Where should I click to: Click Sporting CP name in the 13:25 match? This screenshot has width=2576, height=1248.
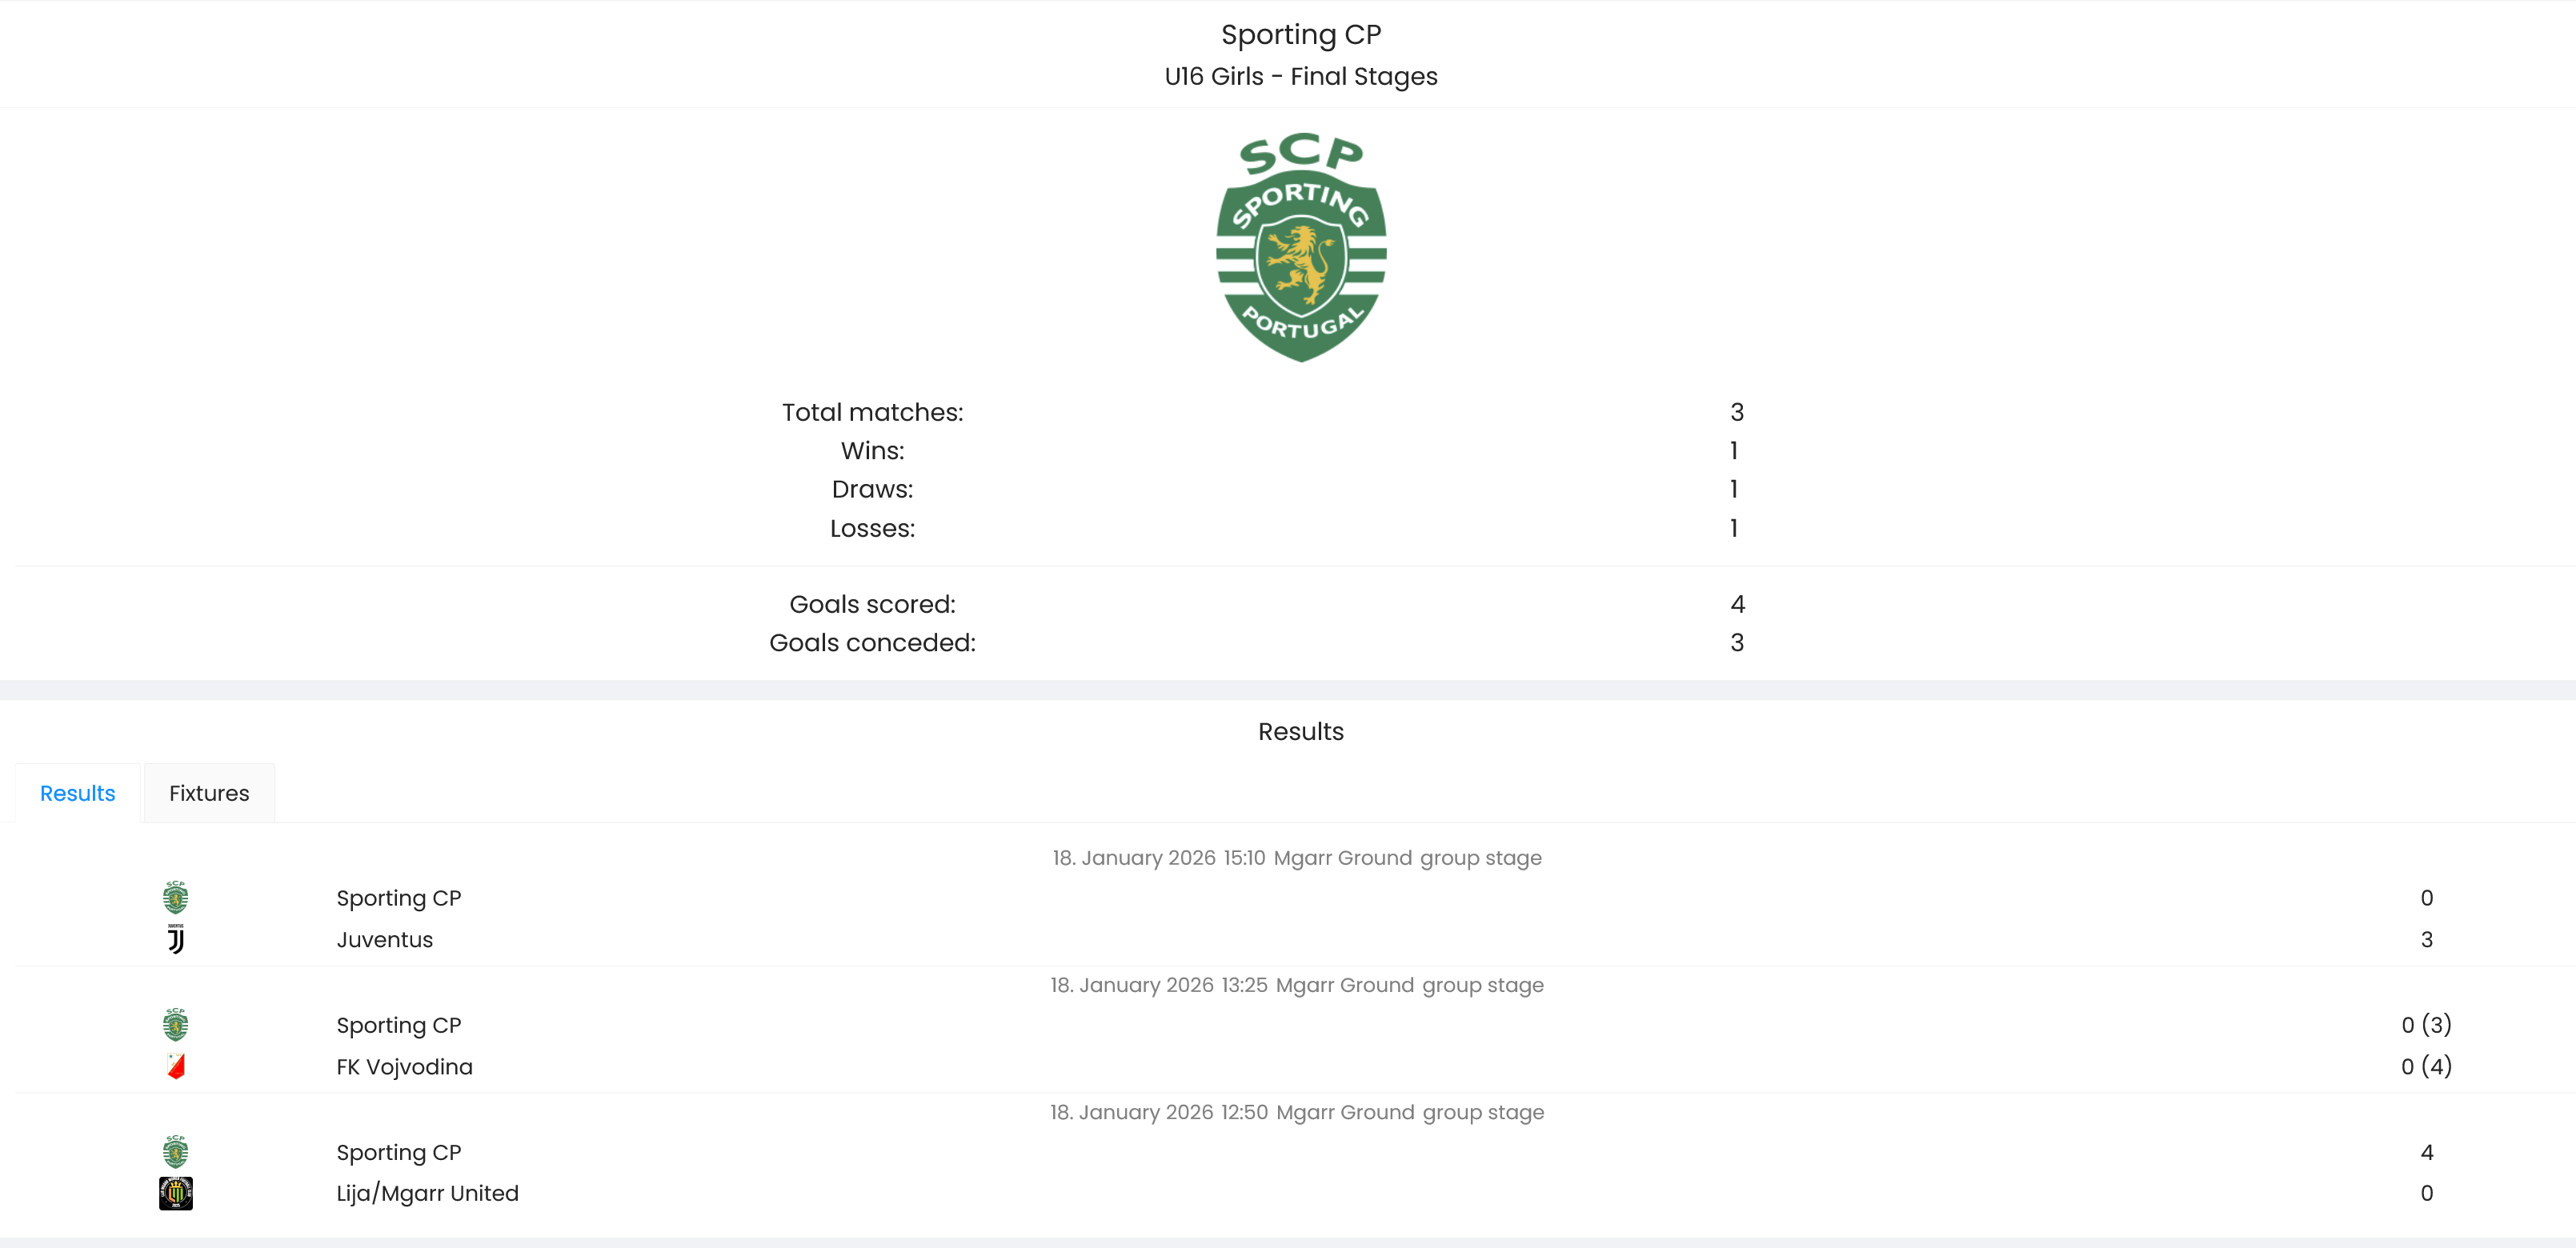(x=398, y=1025)
